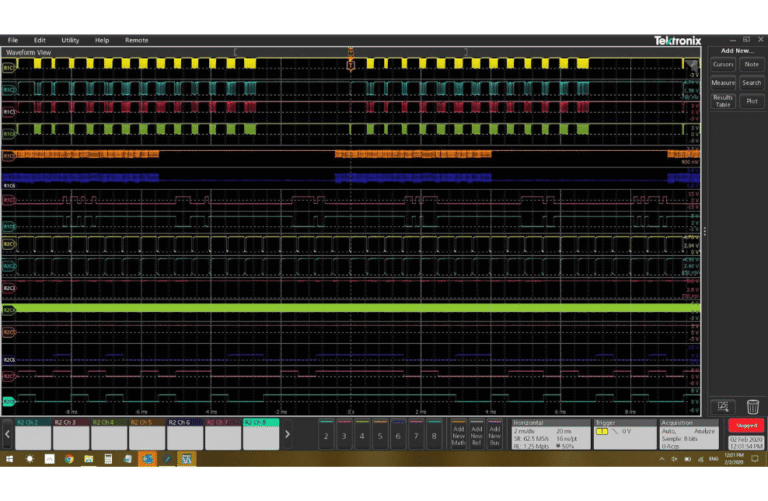The height and width of the screenshot is (501, 768).
Task: Open the Acquisition settings badge
Action: click(689, 434)
